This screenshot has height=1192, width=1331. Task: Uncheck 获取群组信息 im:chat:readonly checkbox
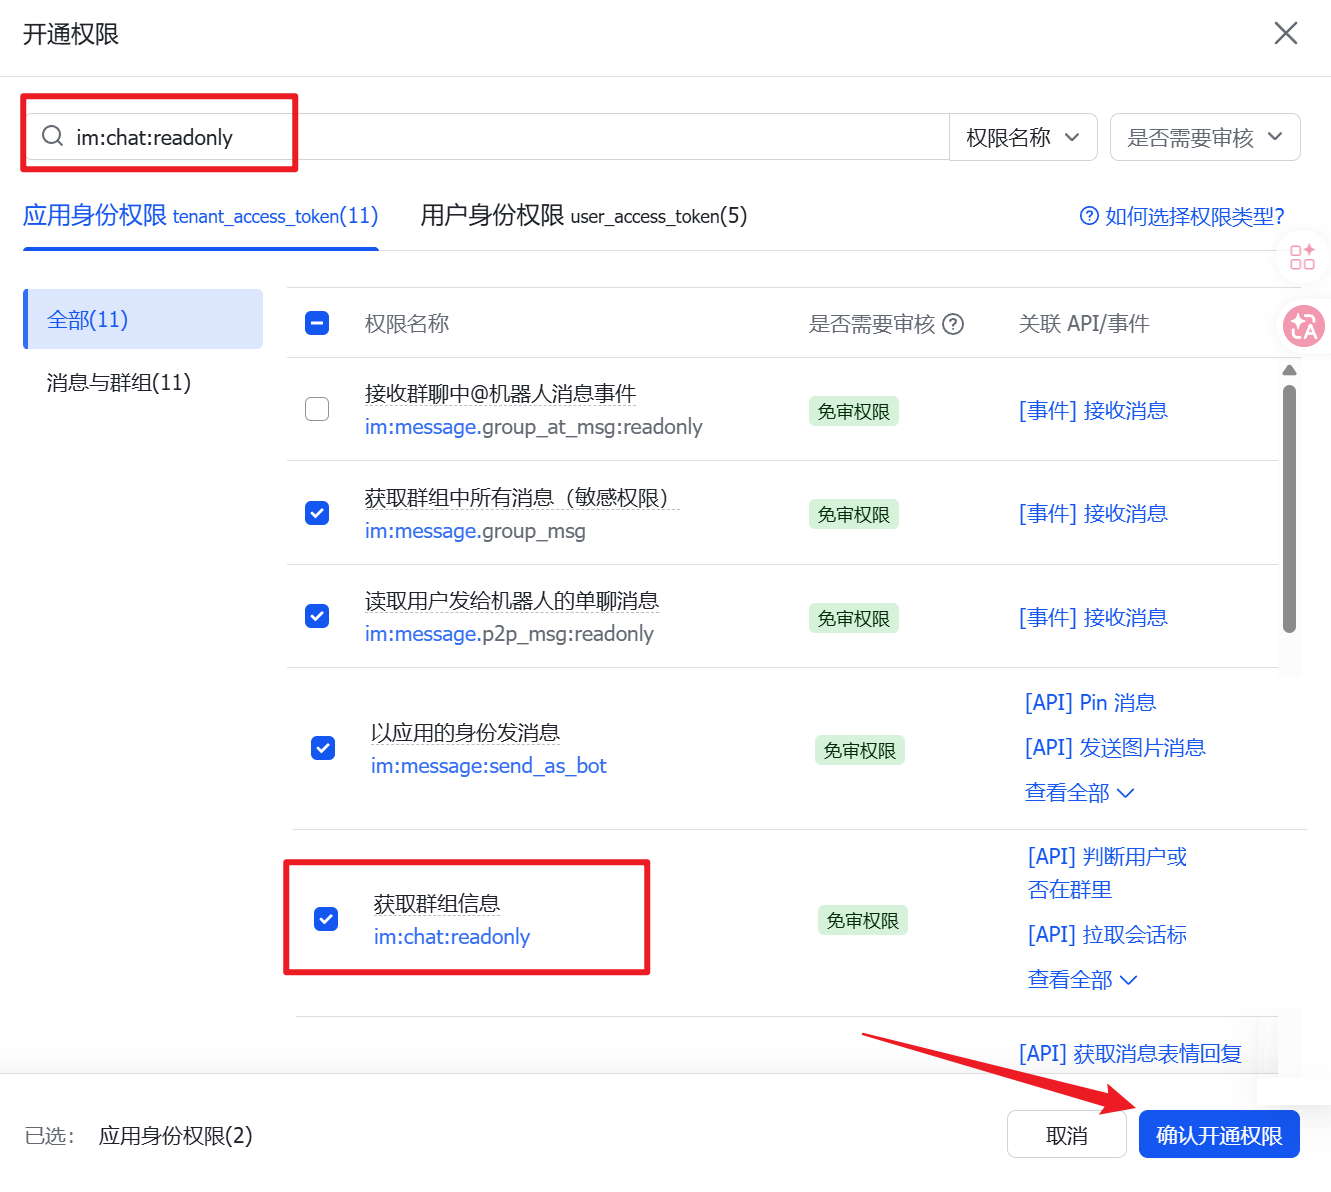coord(326,919)
